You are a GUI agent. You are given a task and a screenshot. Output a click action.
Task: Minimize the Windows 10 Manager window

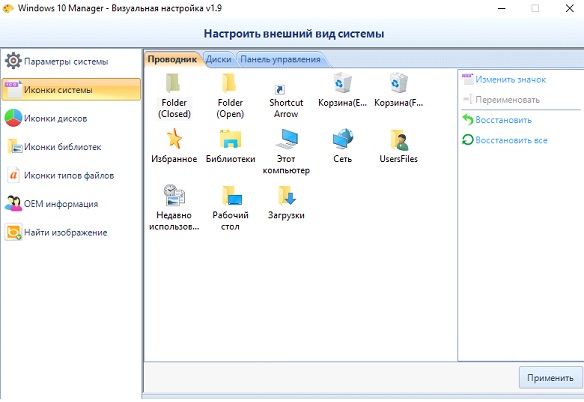tap(502, 8)
